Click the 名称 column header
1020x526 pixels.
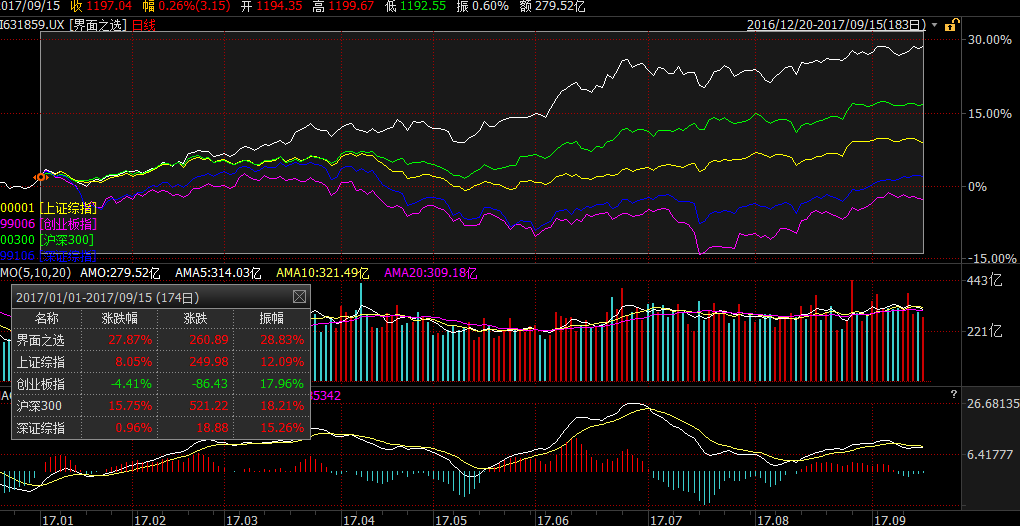(x=46, y=319)
